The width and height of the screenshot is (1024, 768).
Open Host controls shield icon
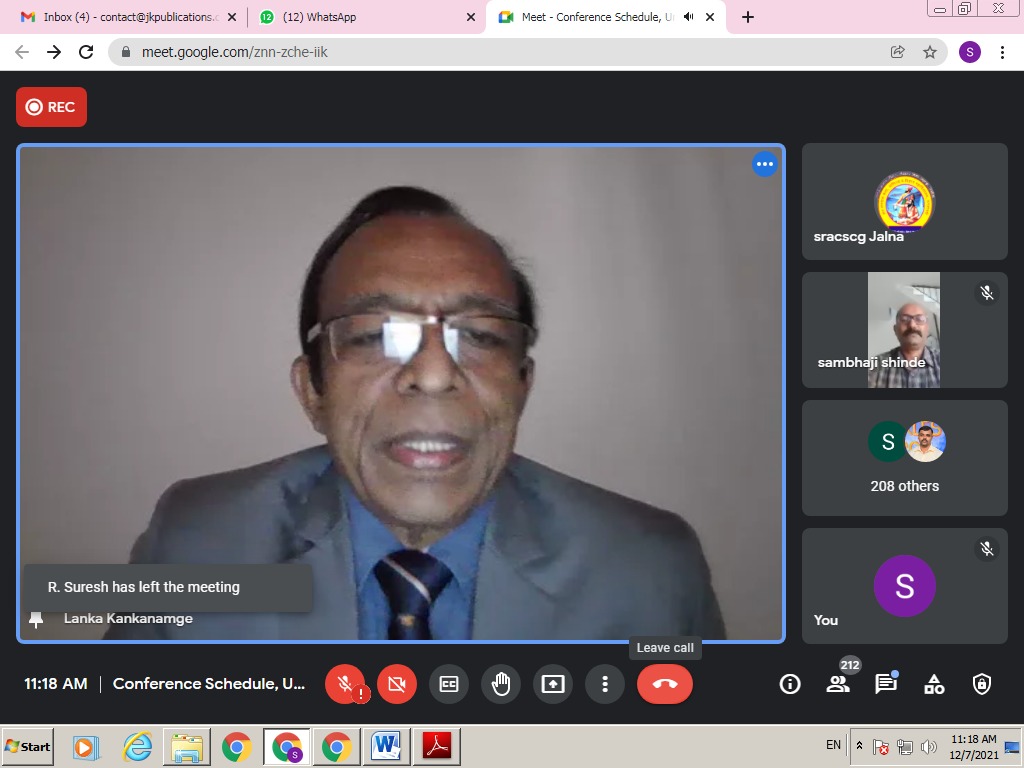[982, 684]
